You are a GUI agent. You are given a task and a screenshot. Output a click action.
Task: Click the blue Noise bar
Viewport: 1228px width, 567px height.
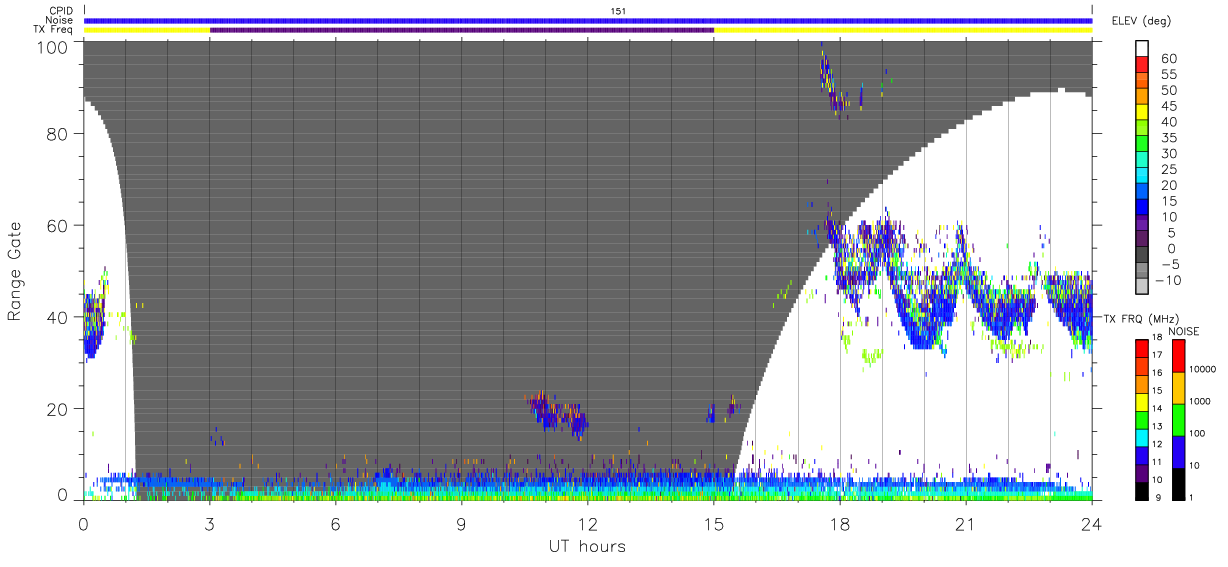click(x=588, y=20)
